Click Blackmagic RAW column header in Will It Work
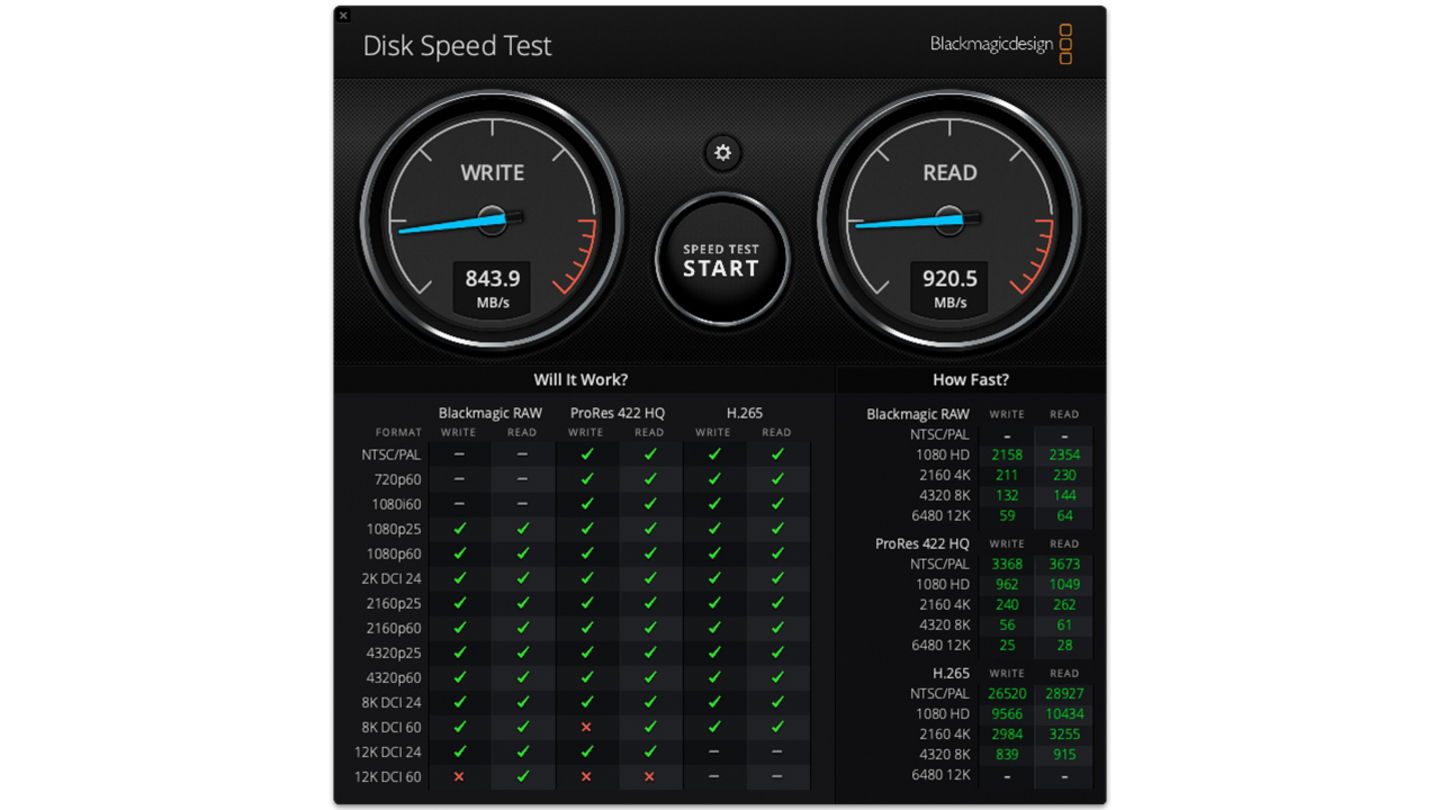 tap(490, 413)
